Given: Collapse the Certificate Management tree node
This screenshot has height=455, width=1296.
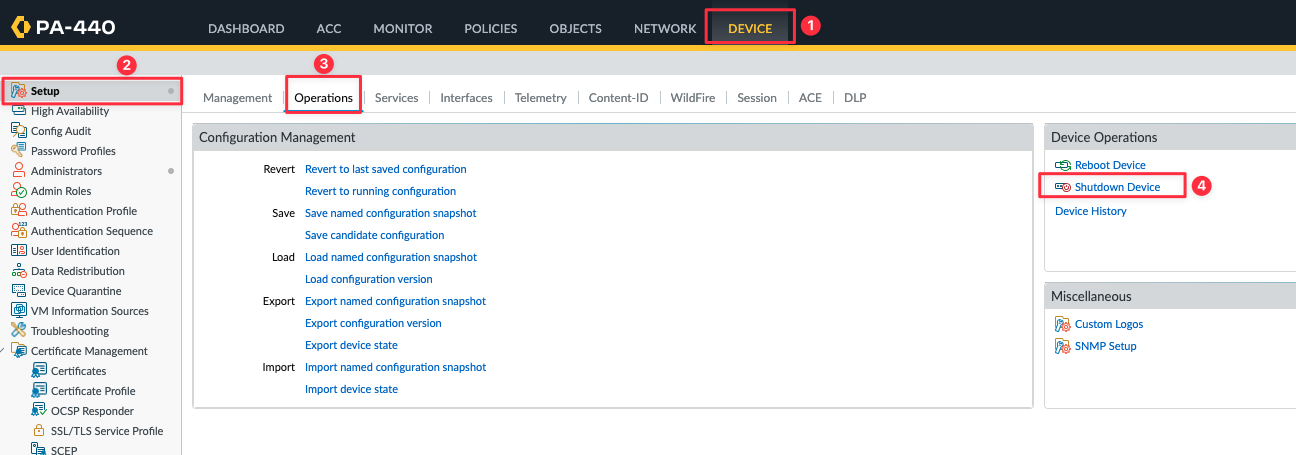Looking at the screenshot, I should (x=3, y=351).
